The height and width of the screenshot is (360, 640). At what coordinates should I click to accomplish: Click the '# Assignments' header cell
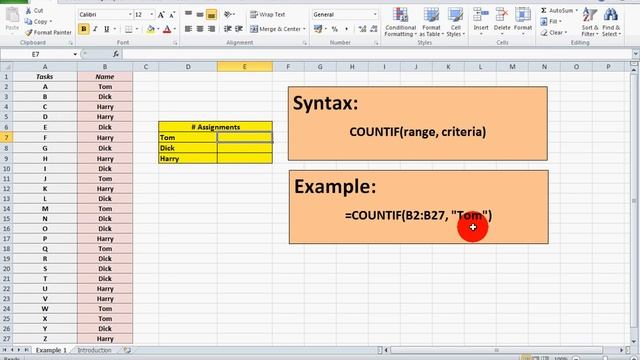(216, 127)
